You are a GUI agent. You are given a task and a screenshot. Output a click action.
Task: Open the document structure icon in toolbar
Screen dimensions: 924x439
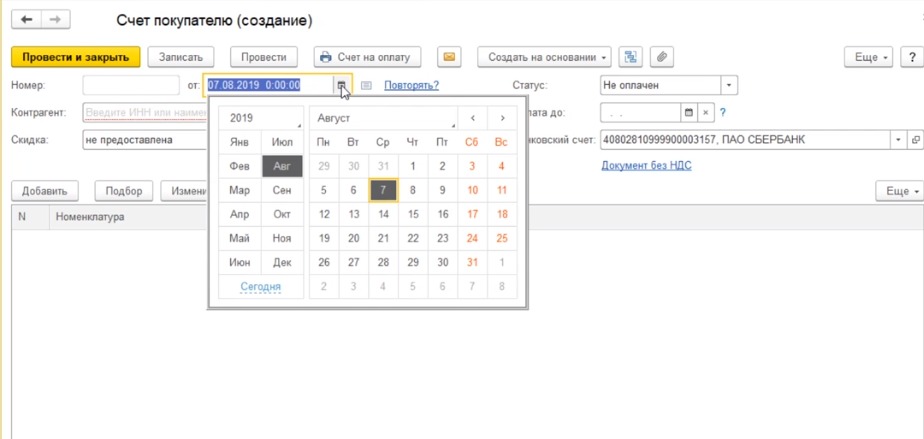pos(630,58)
